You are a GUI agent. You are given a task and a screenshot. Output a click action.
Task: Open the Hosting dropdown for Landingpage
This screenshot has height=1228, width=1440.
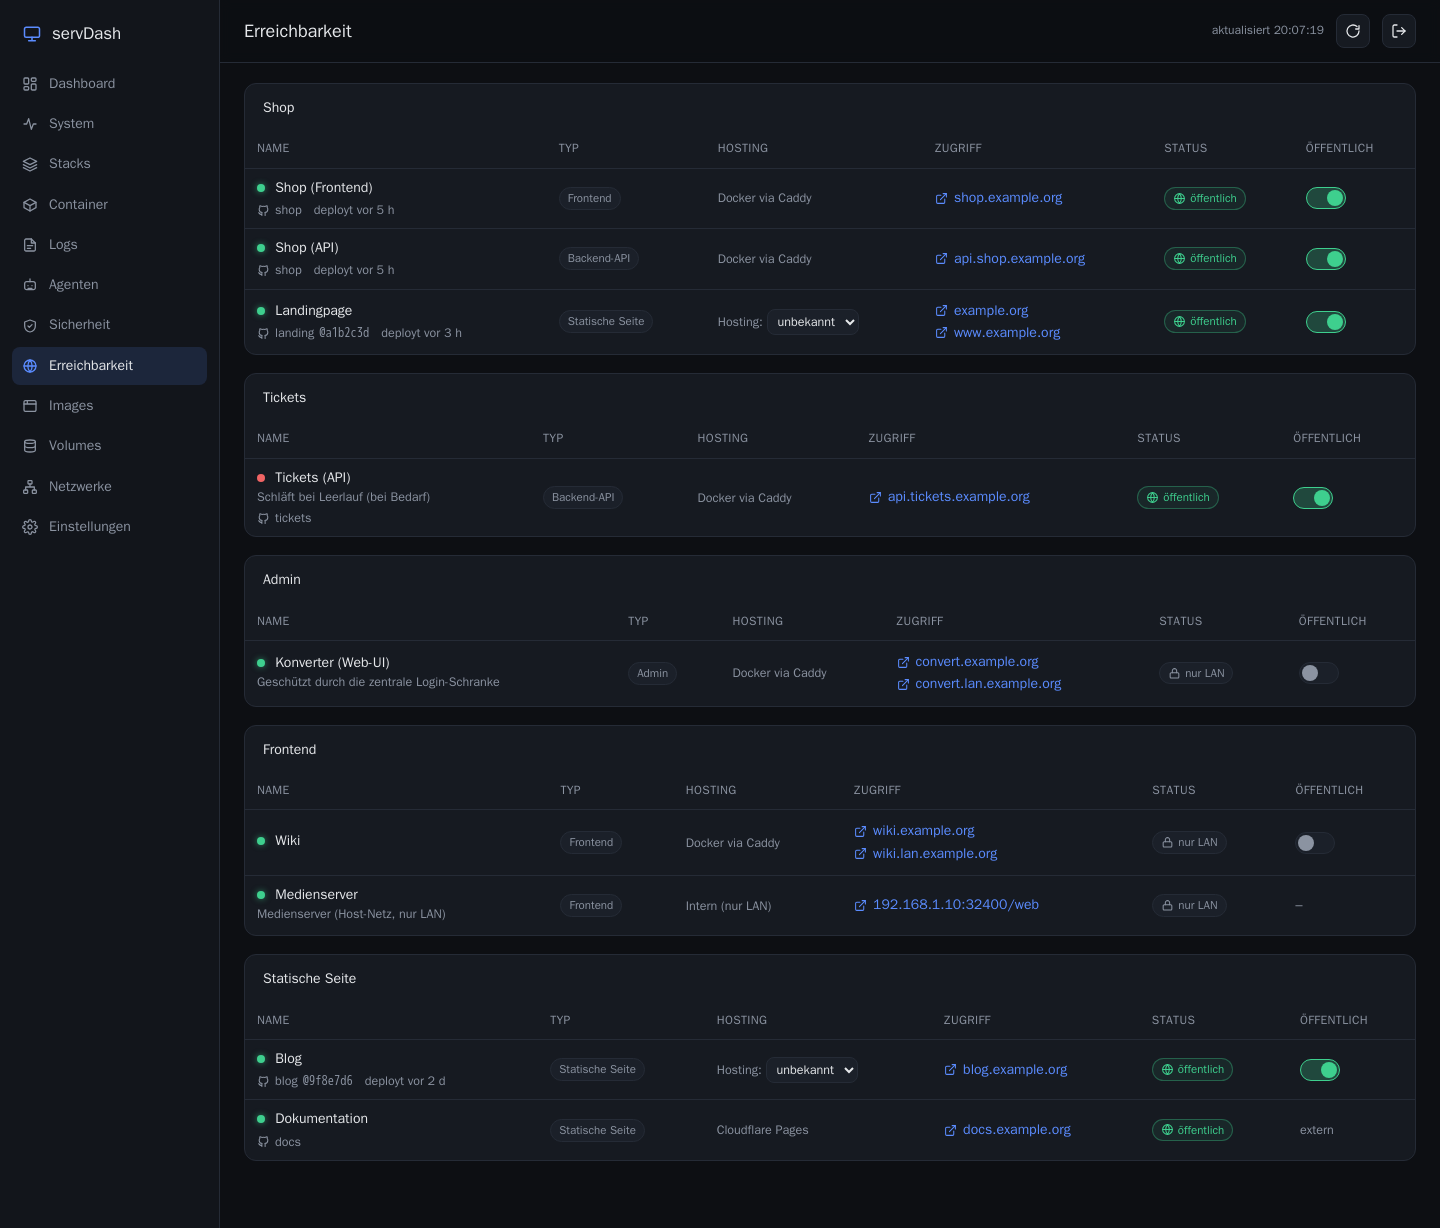[x=813, y=322]
